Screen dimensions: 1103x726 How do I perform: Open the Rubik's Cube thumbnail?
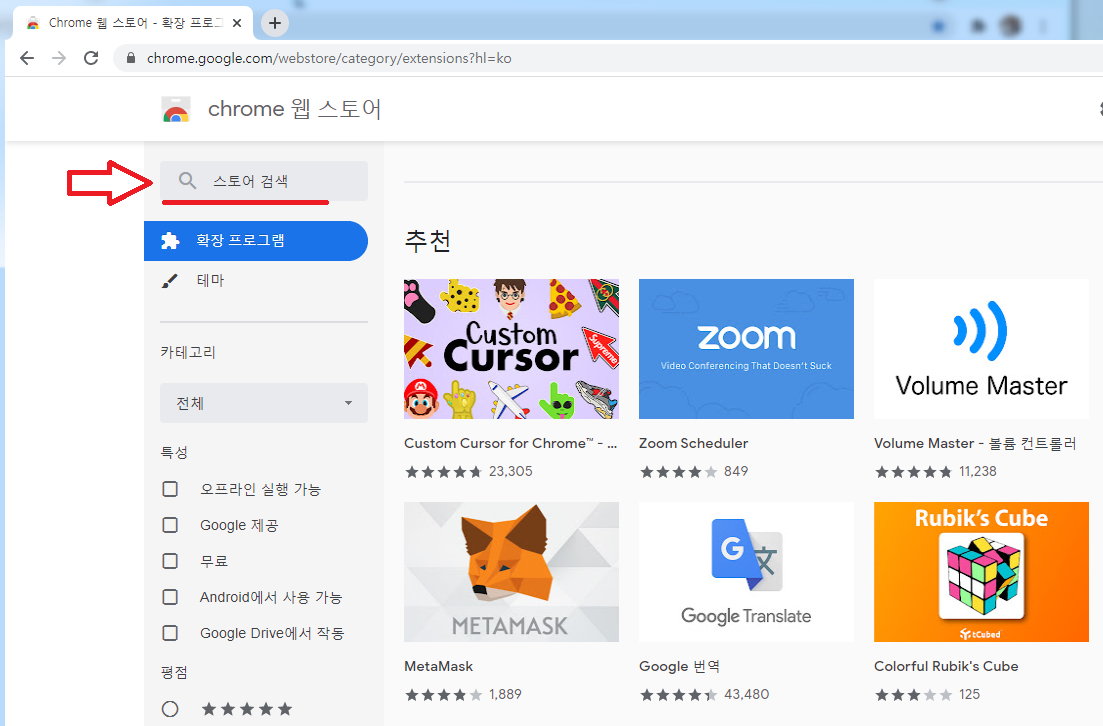[981, 572]
